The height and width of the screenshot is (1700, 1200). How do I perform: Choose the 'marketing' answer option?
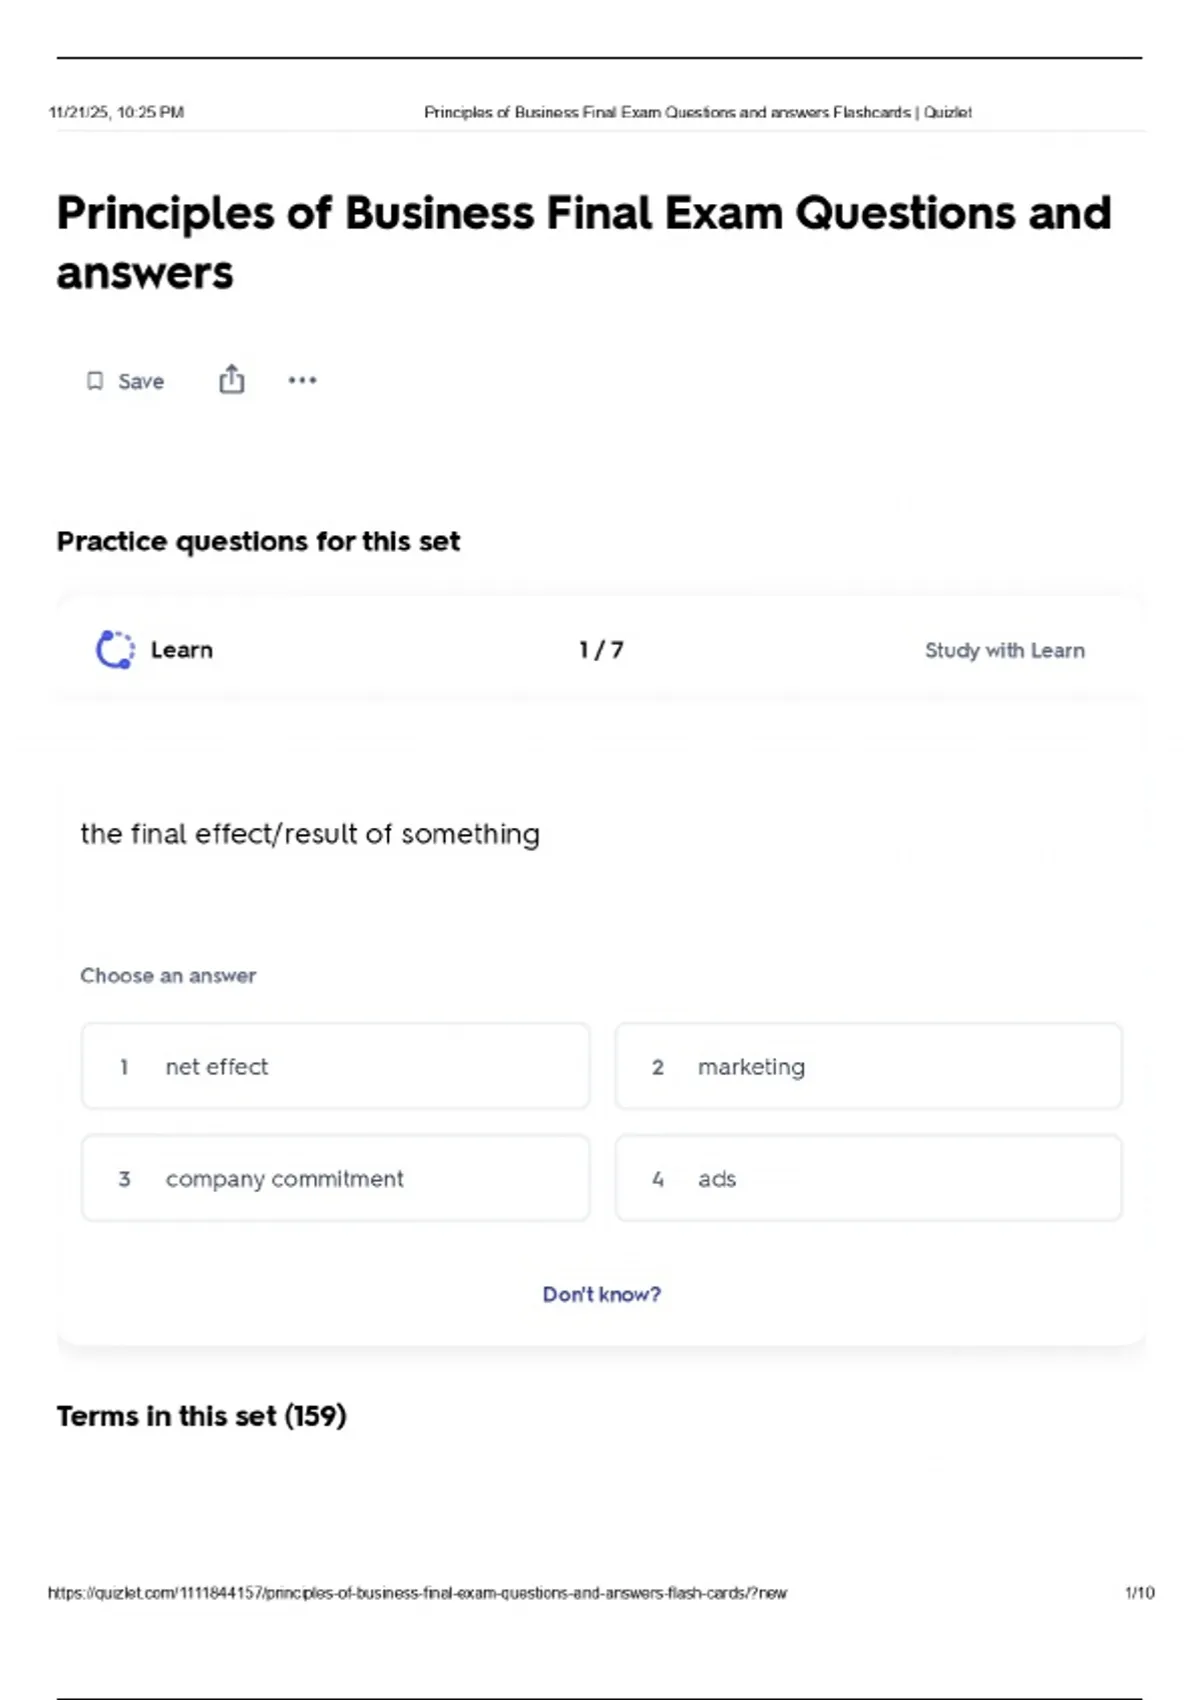(x=868, y=1066)
